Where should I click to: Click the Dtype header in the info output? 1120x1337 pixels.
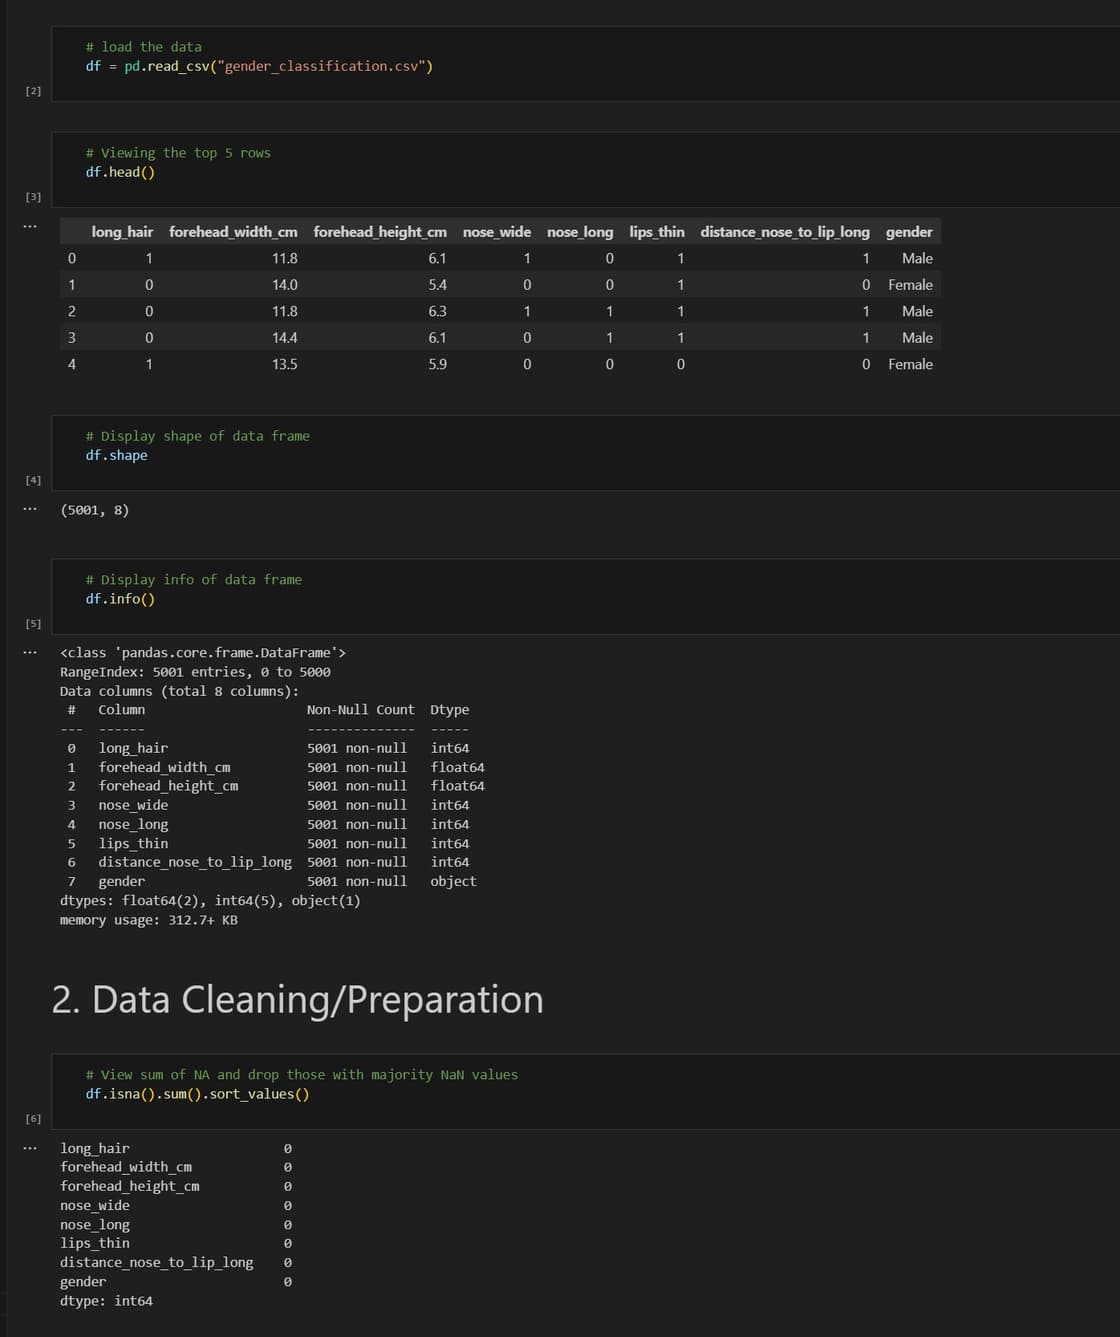pyautogui.click(x=449, y=710)
